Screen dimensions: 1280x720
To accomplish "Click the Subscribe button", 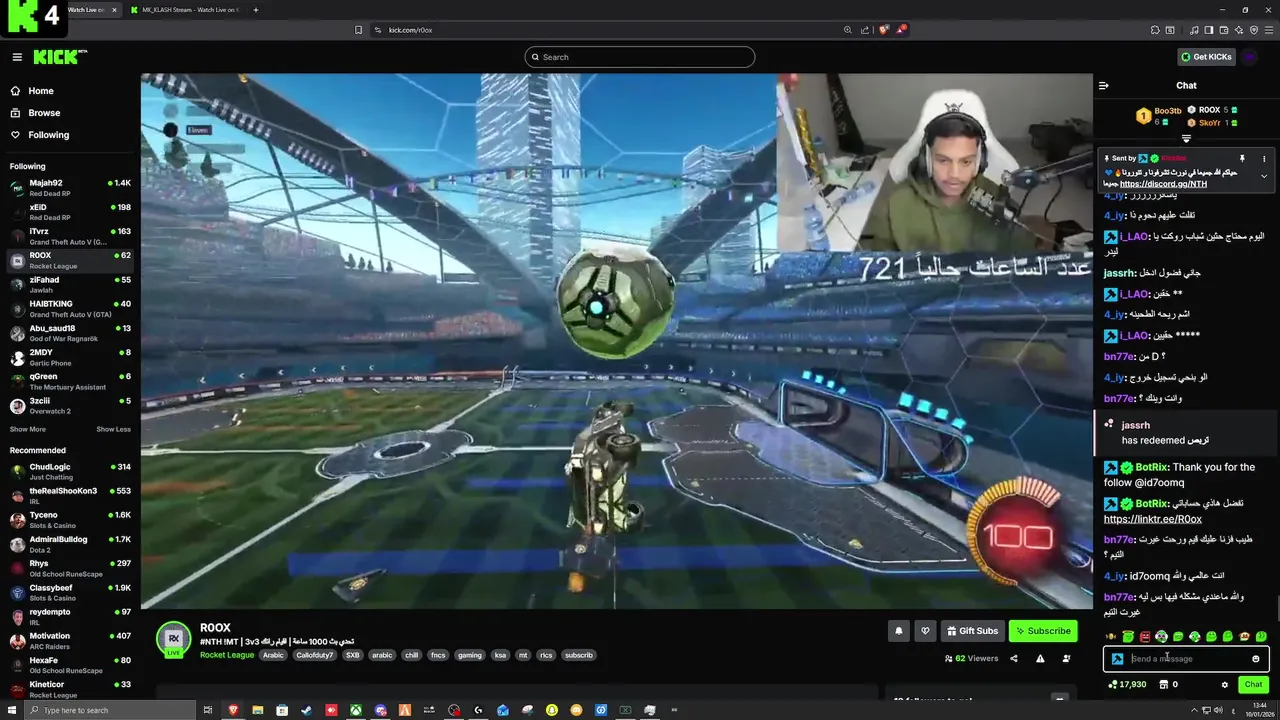I will 1043,631.
